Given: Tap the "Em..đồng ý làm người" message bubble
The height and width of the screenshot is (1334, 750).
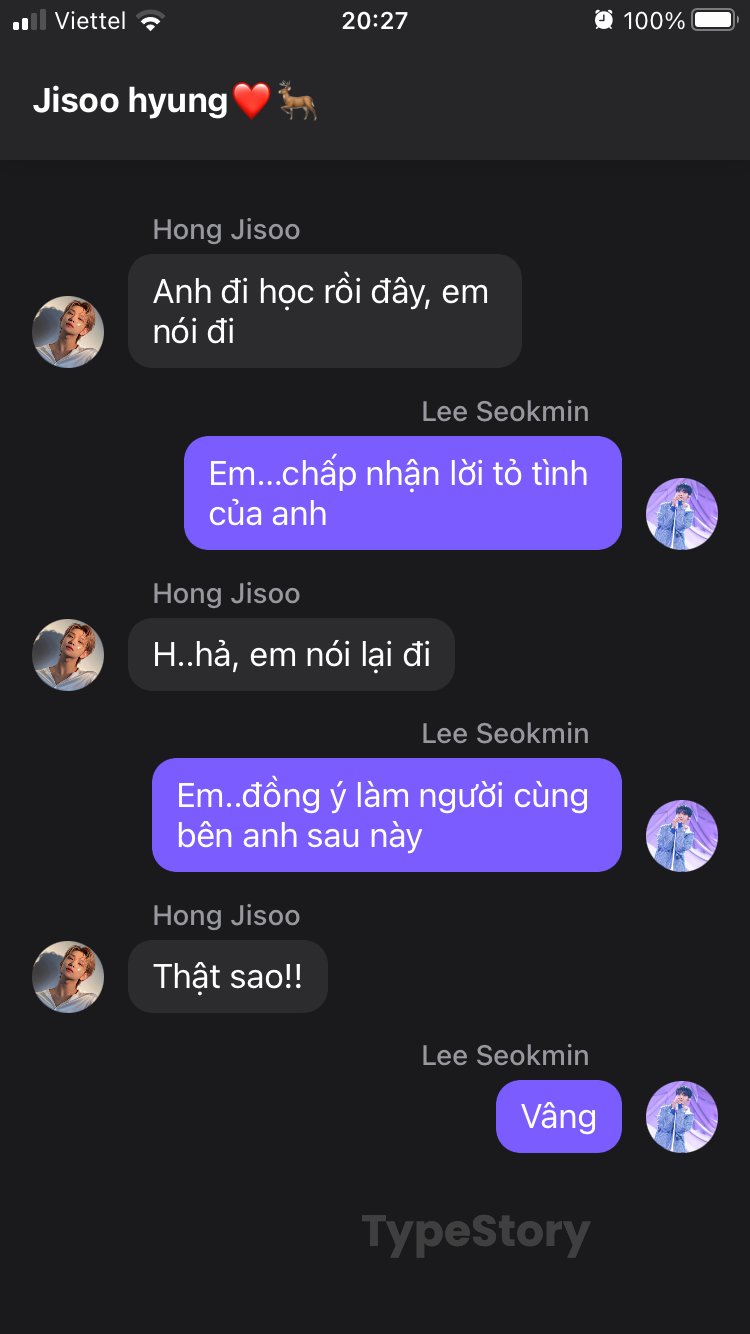Looking at the screenshot, I should pos(386,815).
